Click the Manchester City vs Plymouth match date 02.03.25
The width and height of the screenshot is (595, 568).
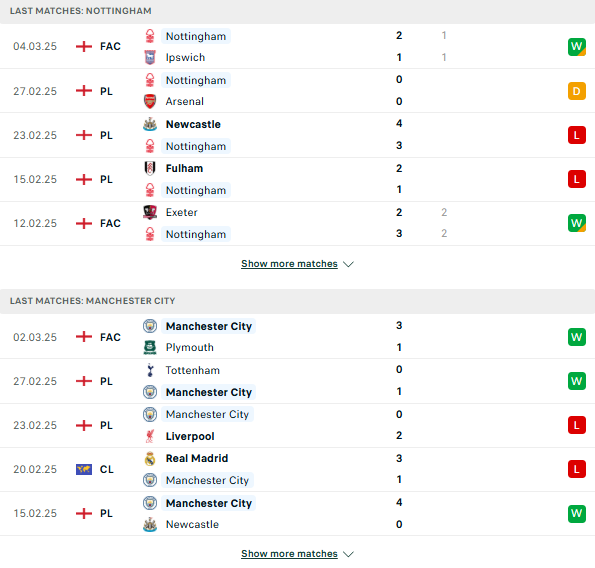(x=35, y=337)
